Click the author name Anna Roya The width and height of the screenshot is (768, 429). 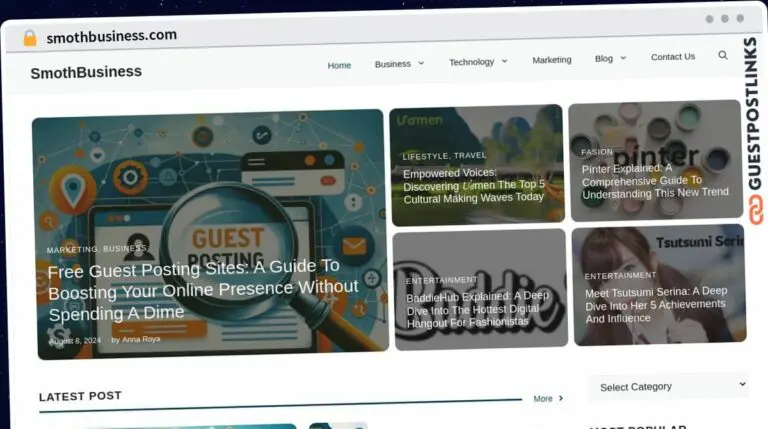tap(141, 339)
